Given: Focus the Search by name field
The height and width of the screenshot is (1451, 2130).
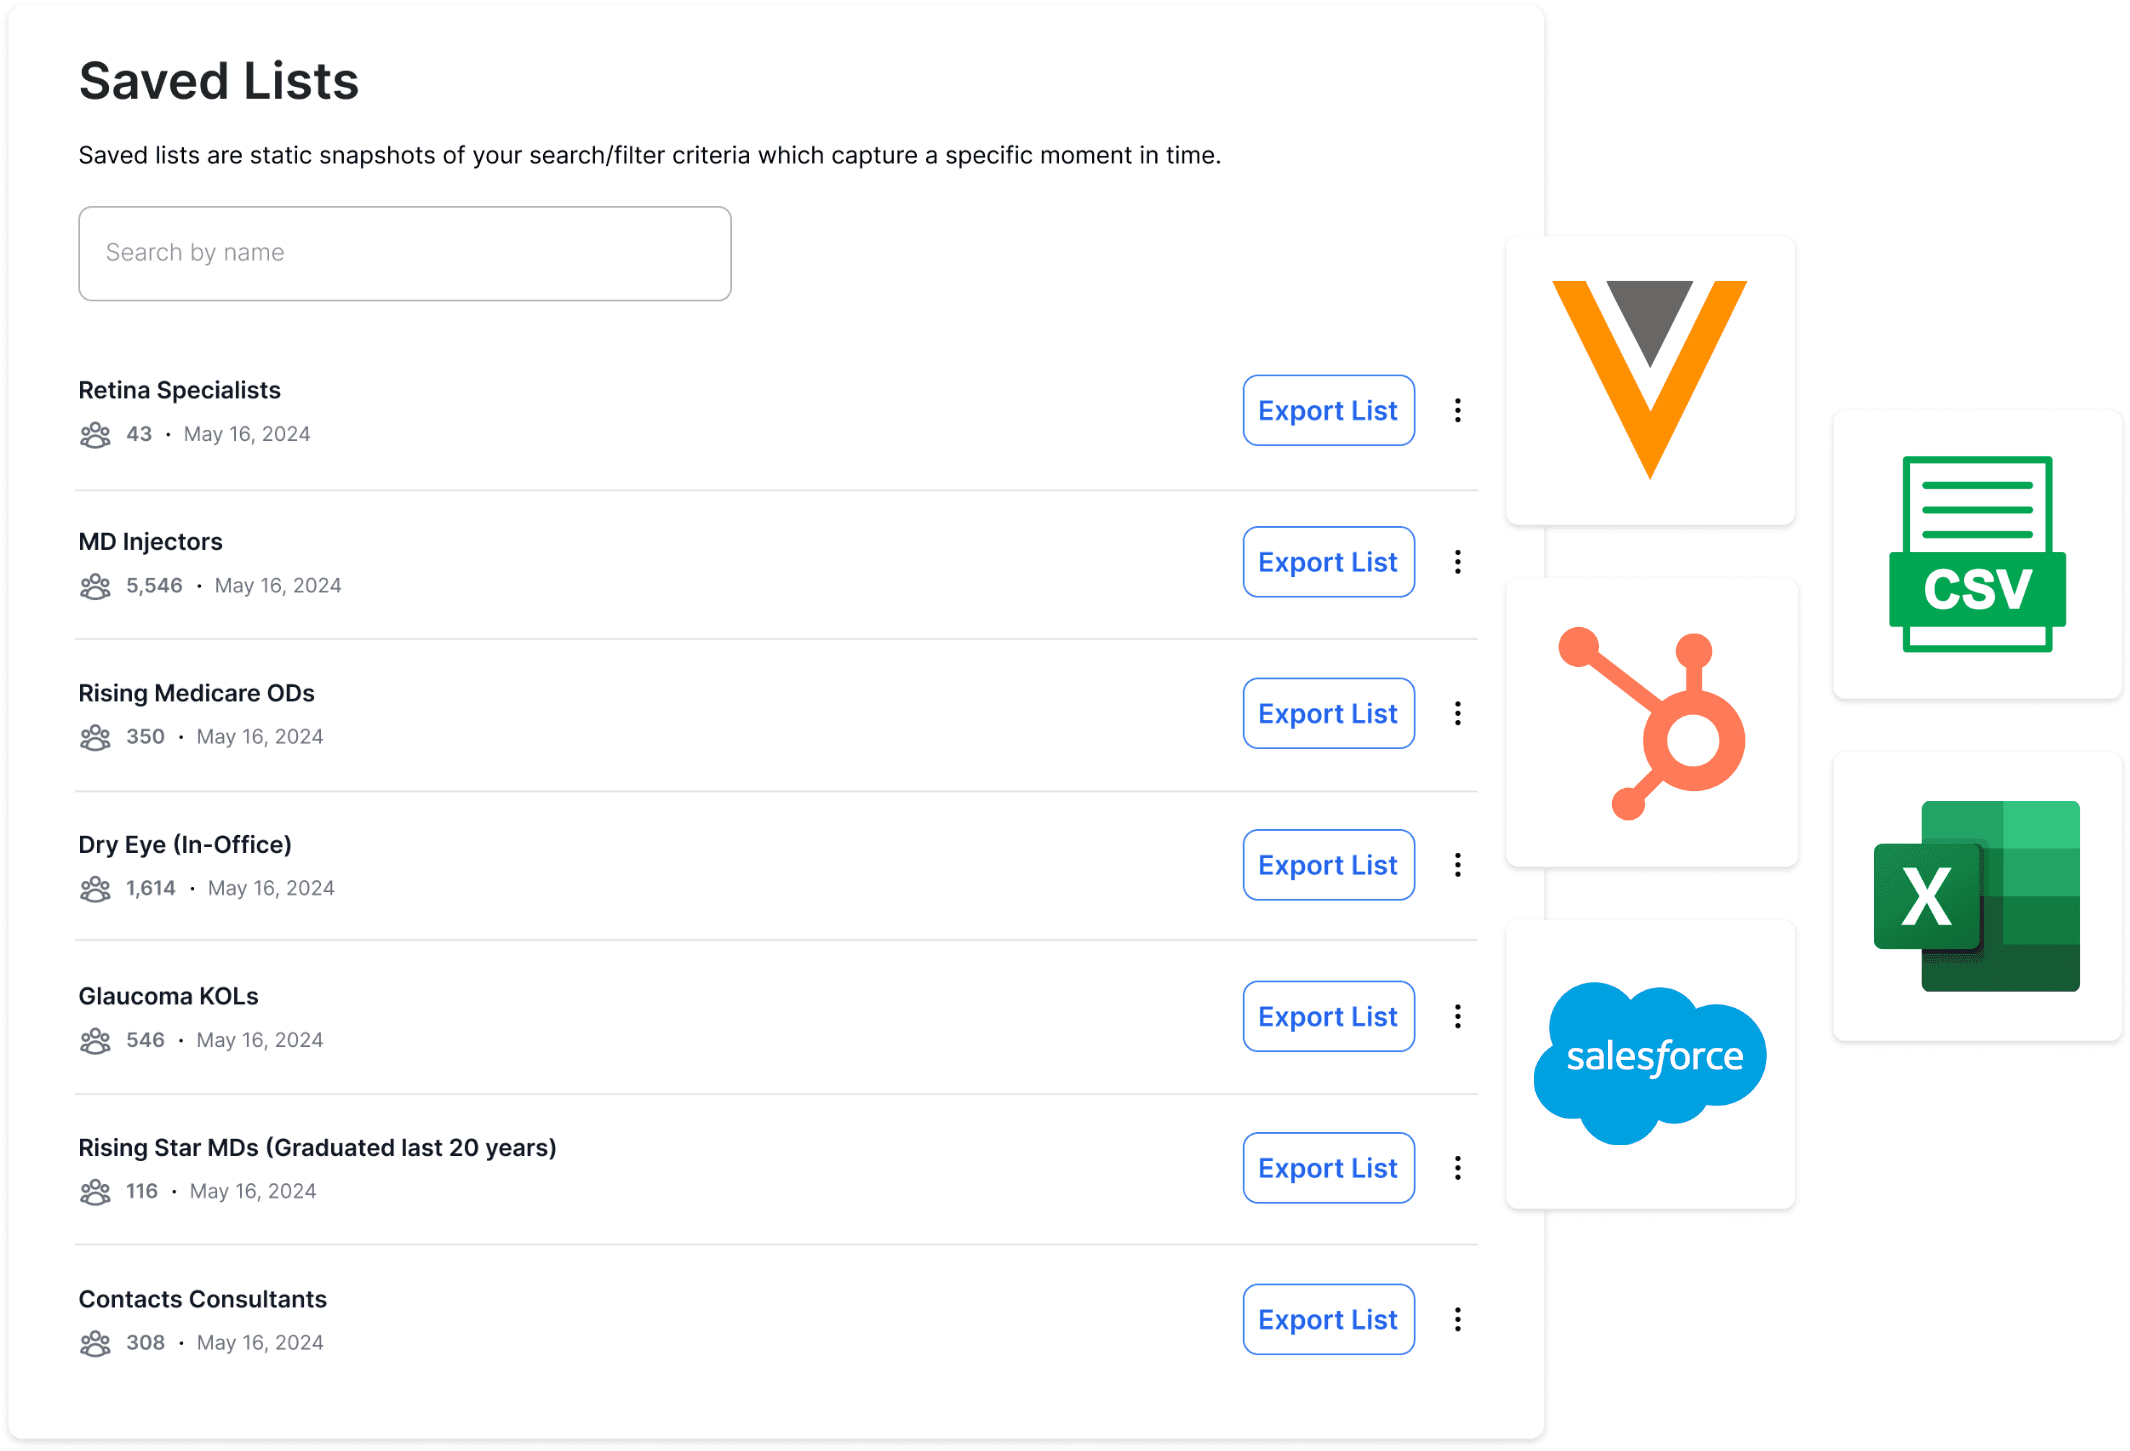Looking at the screenshot, I should pos(405,253).
